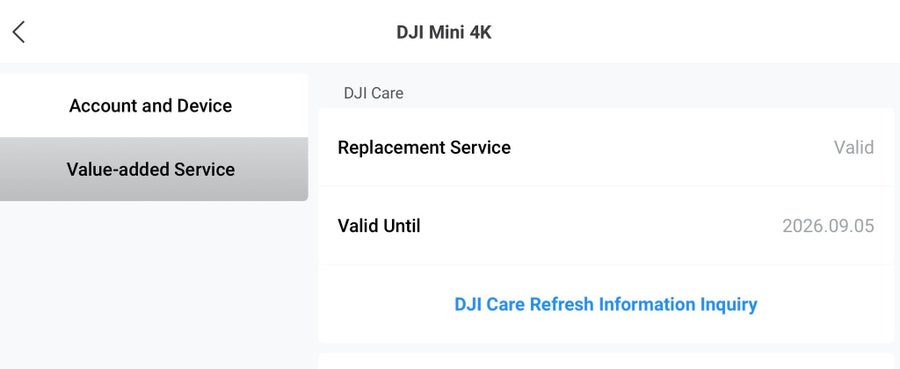The width and height of the screenshot is (900, 369).
Task: Click the 2026.09.05 expiry date
Action: click(828, 226)
